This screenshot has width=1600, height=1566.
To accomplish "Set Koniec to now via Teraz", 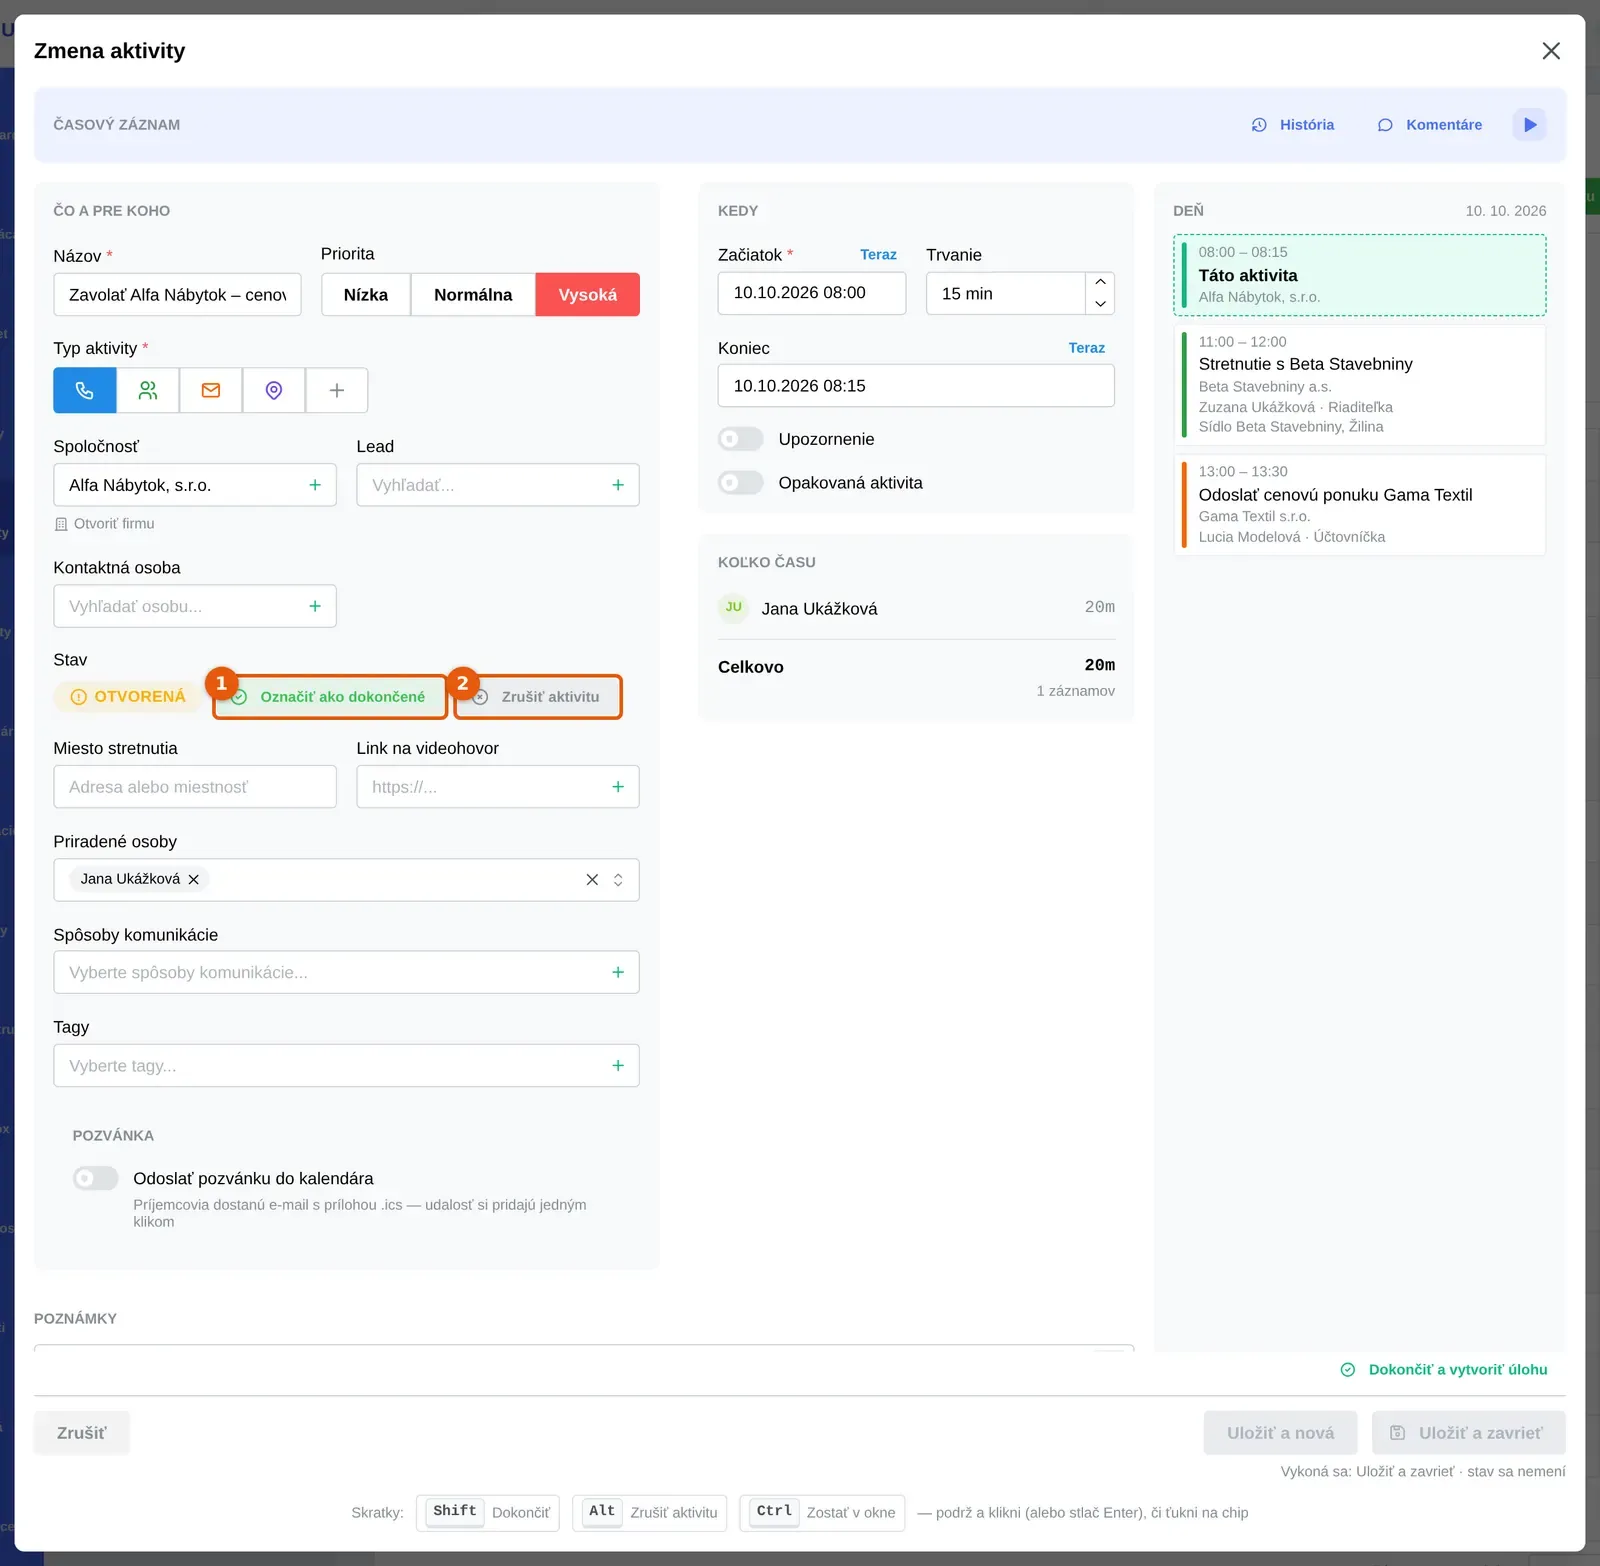I will (1086, 348).
